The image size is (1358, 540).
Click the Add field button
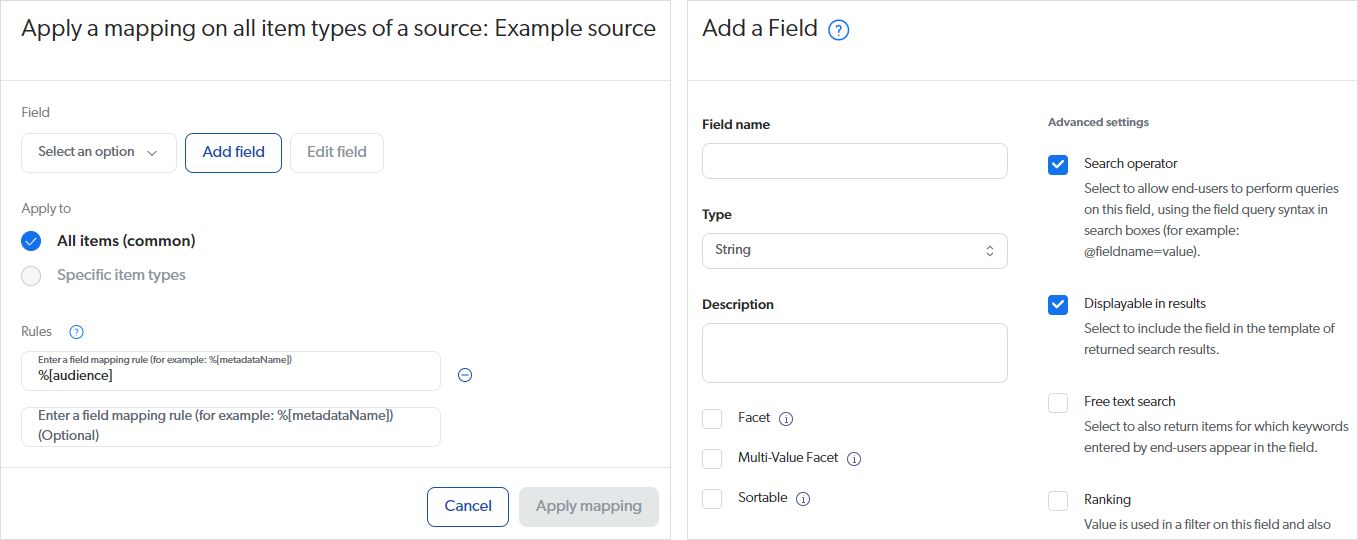coord(233,153)
